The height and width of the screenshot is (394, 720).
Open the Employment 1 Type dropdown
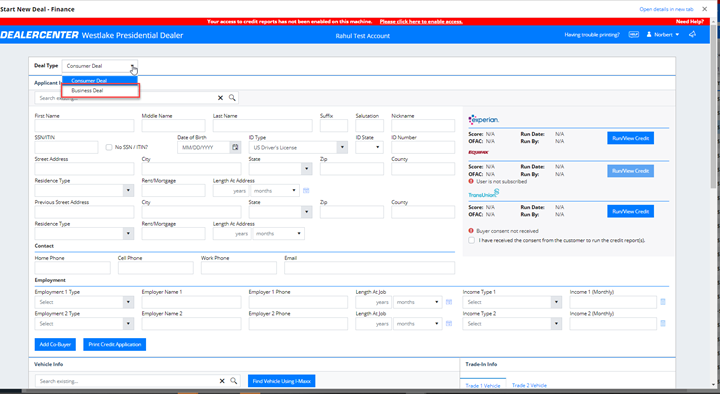(84, 302)
